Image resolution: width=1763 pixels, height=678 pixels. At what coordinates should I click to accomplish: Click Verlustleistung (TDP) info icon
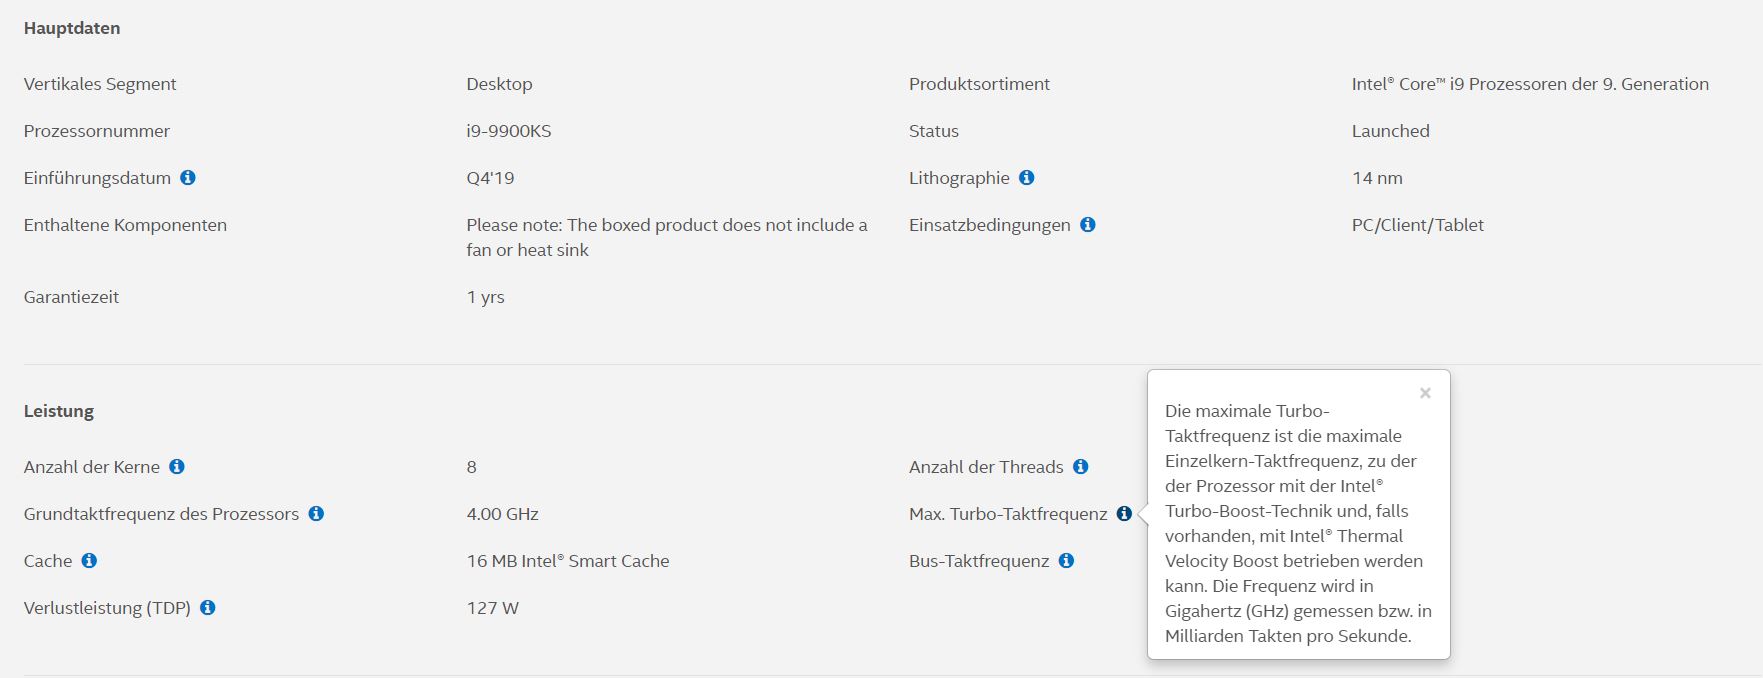point(208,608)
